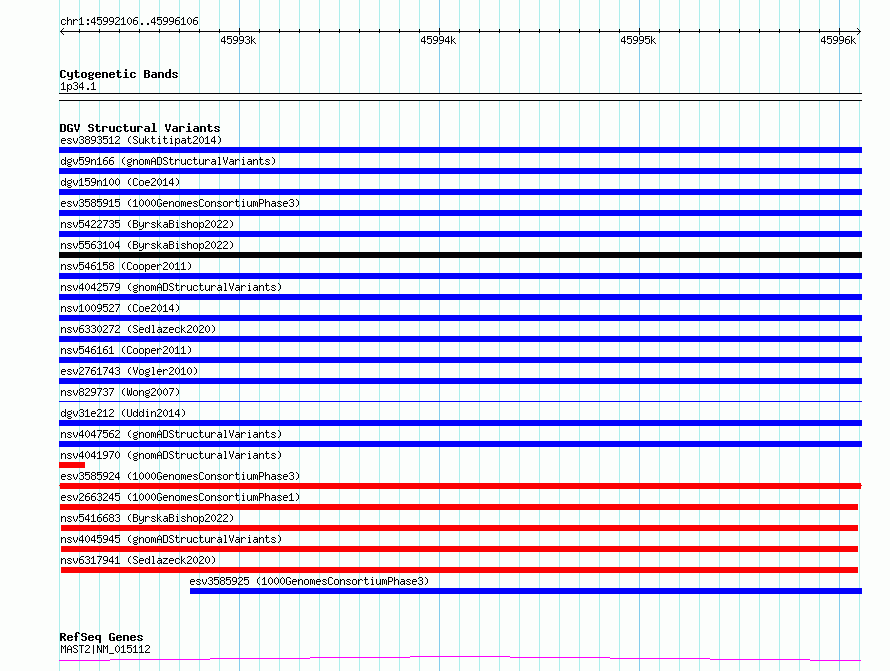Click the blue bar below dgv59n166
The image size is (890, 671).
[x=460, y=171]
